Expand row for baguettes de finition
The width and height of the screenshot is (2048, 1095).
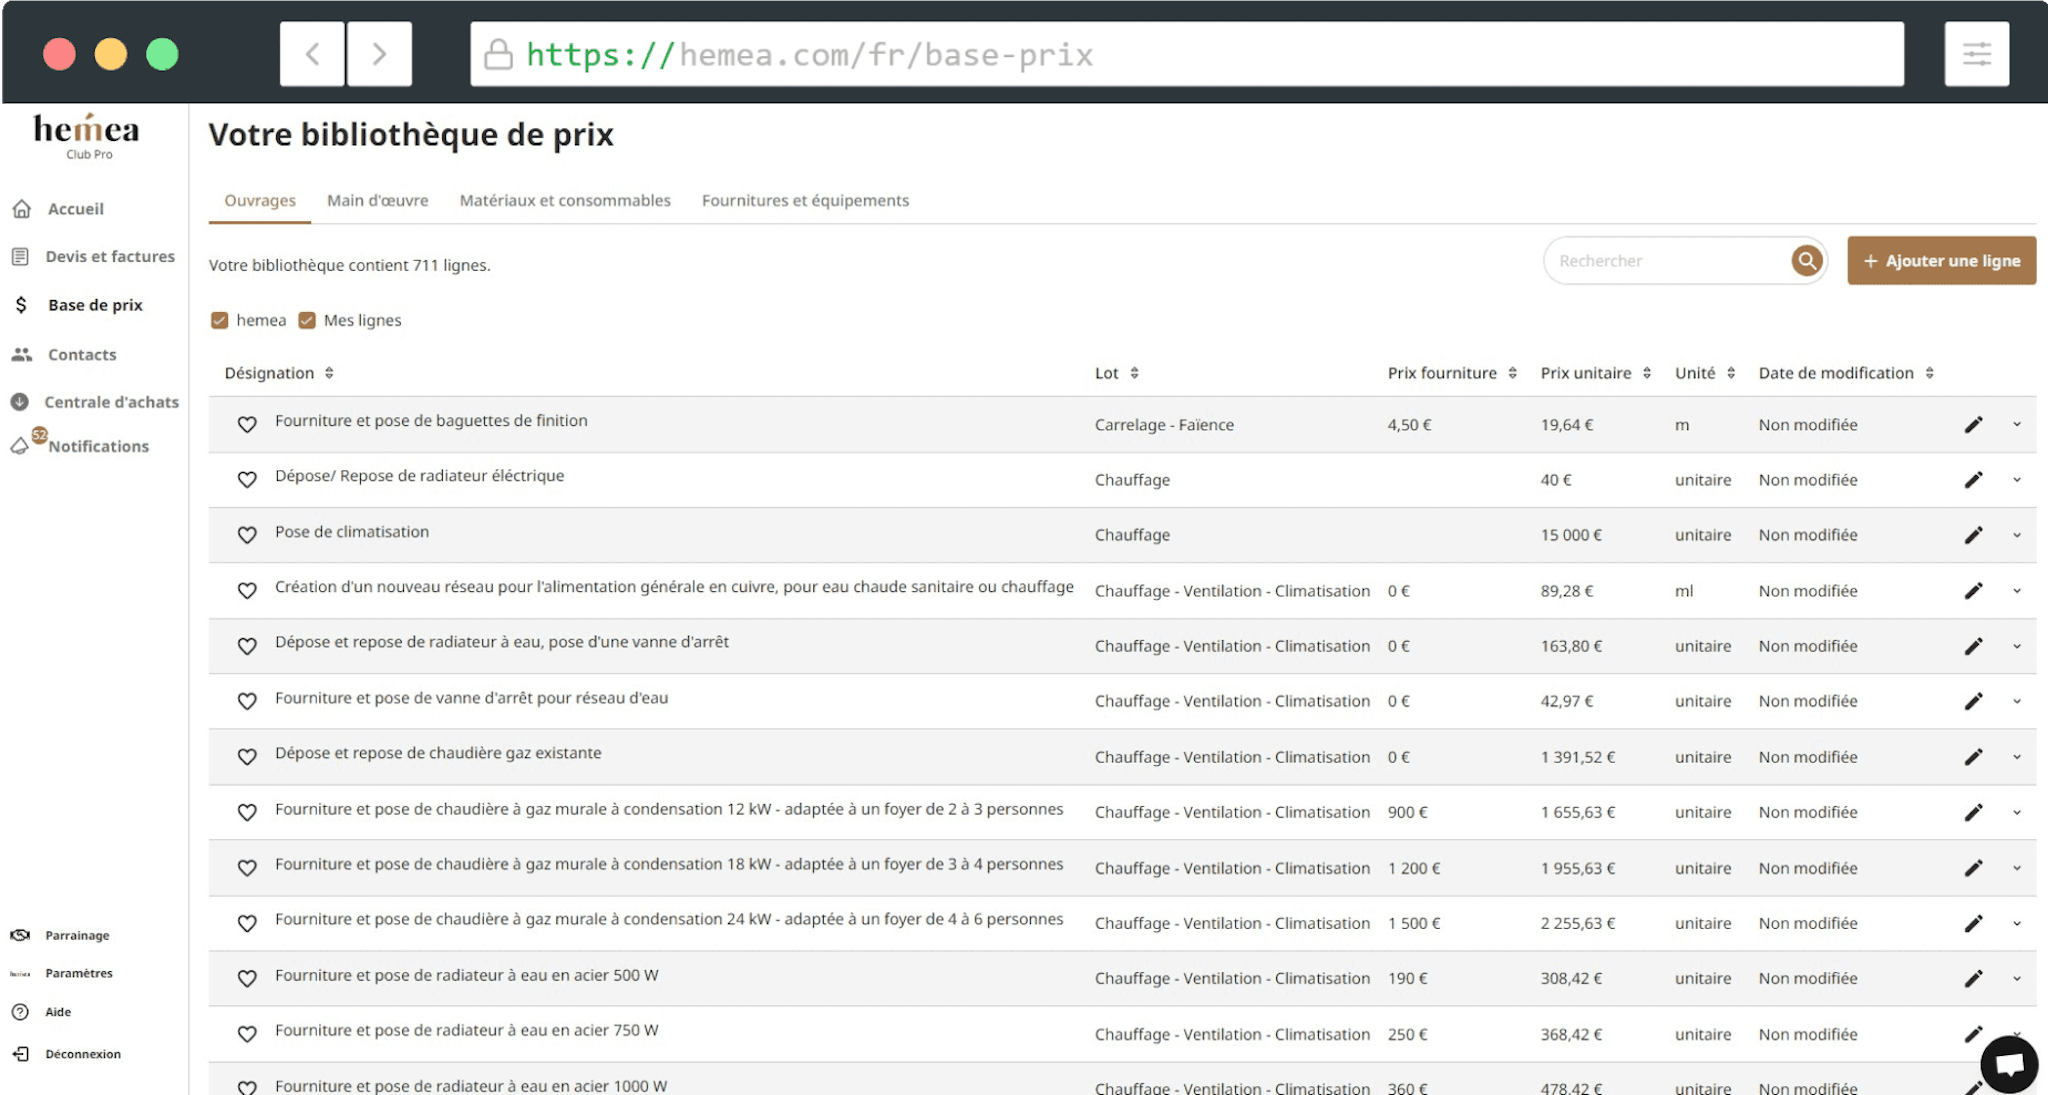pos(2017,425)
